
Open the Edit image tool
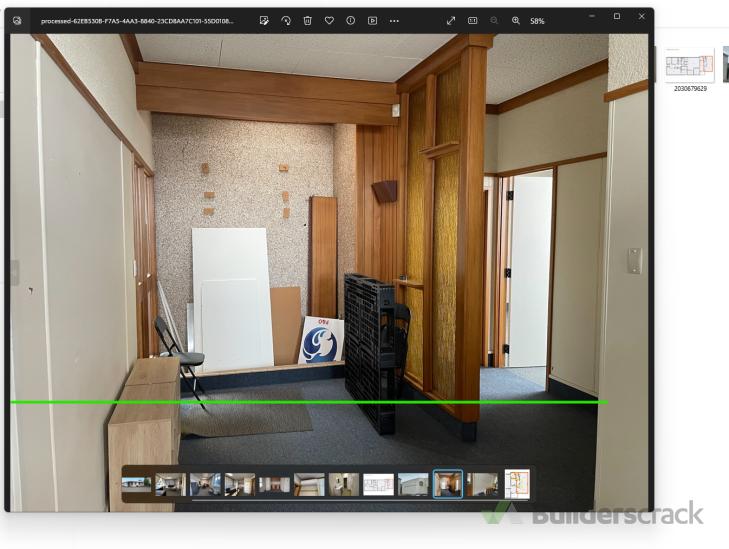click(264, 20)
